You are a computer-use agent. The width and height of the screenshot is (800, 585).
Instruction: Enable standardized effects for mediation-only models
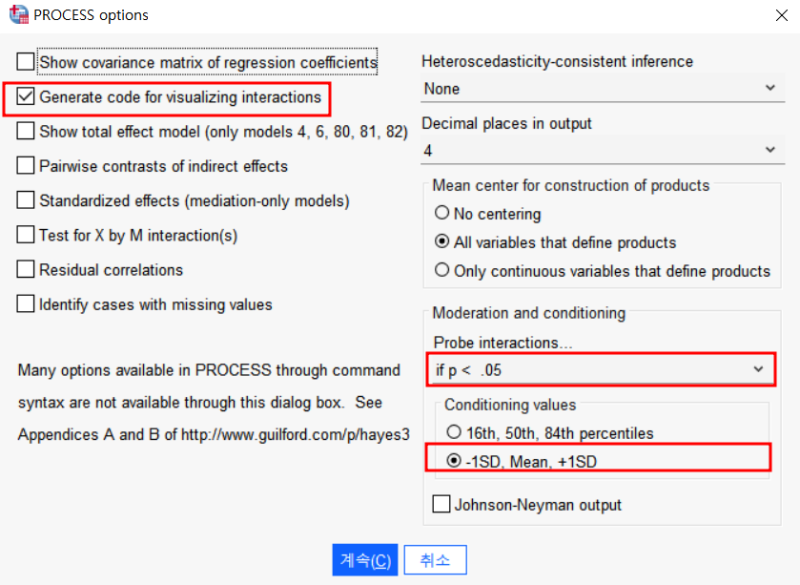tap(25, 200)
